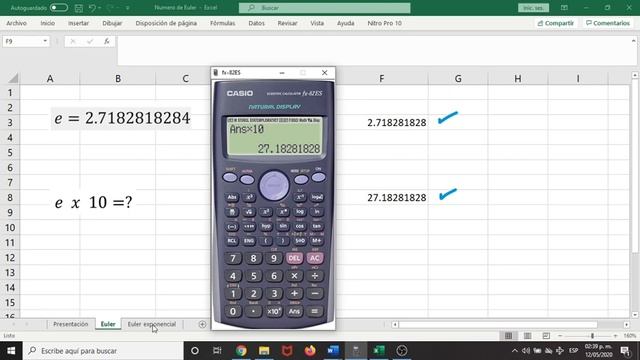Show hidden system tray icons chevron
This screenshot has width=640, height=360.
(515, 351)
